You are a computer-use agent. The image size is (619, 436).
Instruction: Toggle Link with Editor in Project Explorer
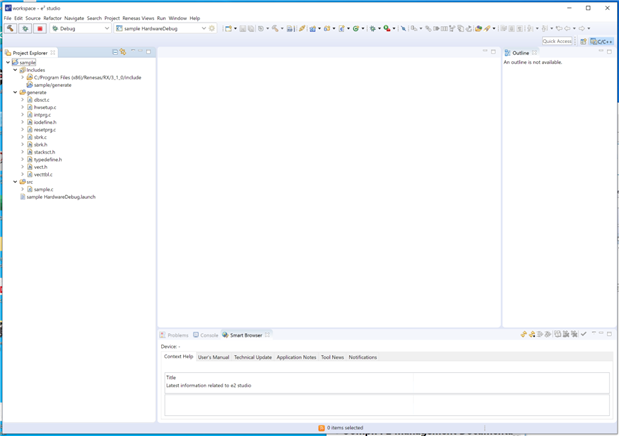[123, 52]
